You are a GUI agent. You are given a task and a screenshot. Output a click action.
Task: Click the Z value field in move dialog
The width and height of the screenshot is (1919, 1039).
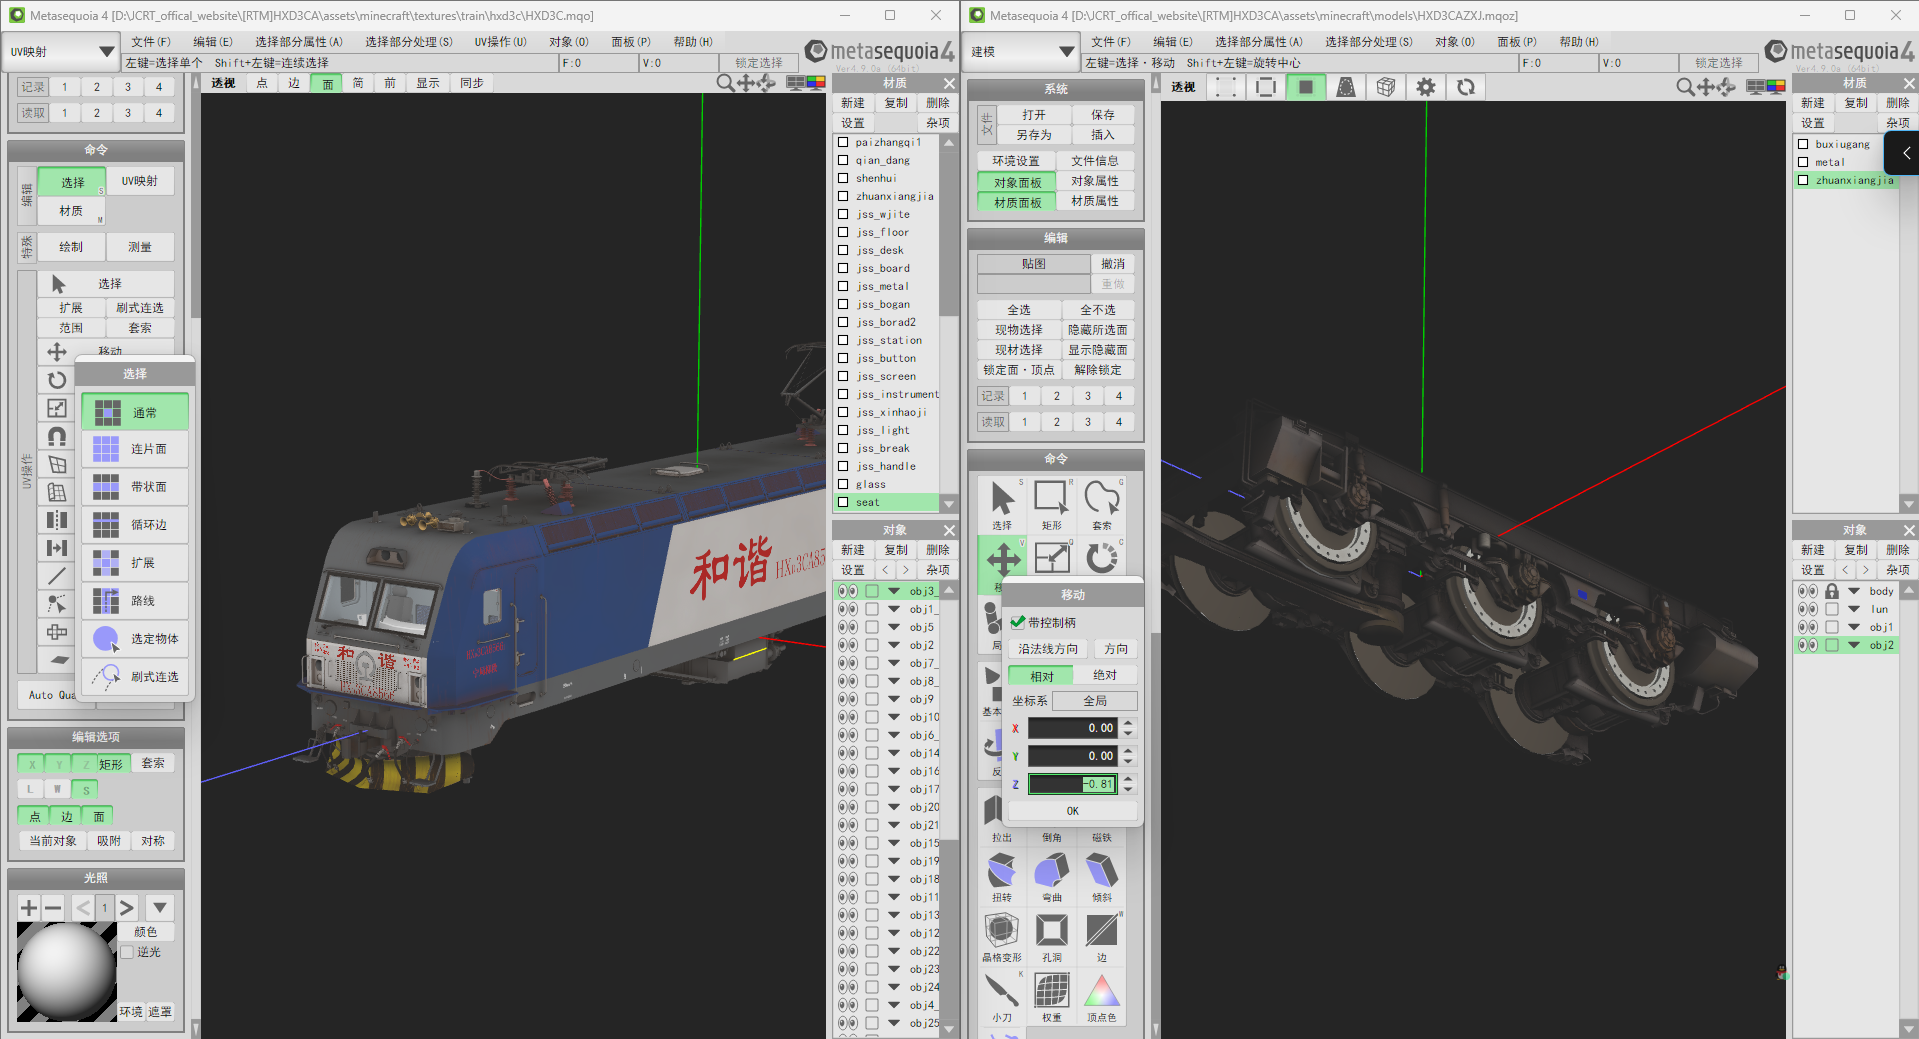click(1073, 784)
